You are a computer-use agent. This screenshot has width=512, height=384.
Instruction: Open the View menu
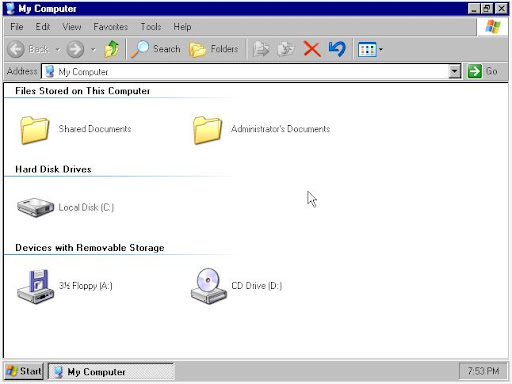[72, 27]
